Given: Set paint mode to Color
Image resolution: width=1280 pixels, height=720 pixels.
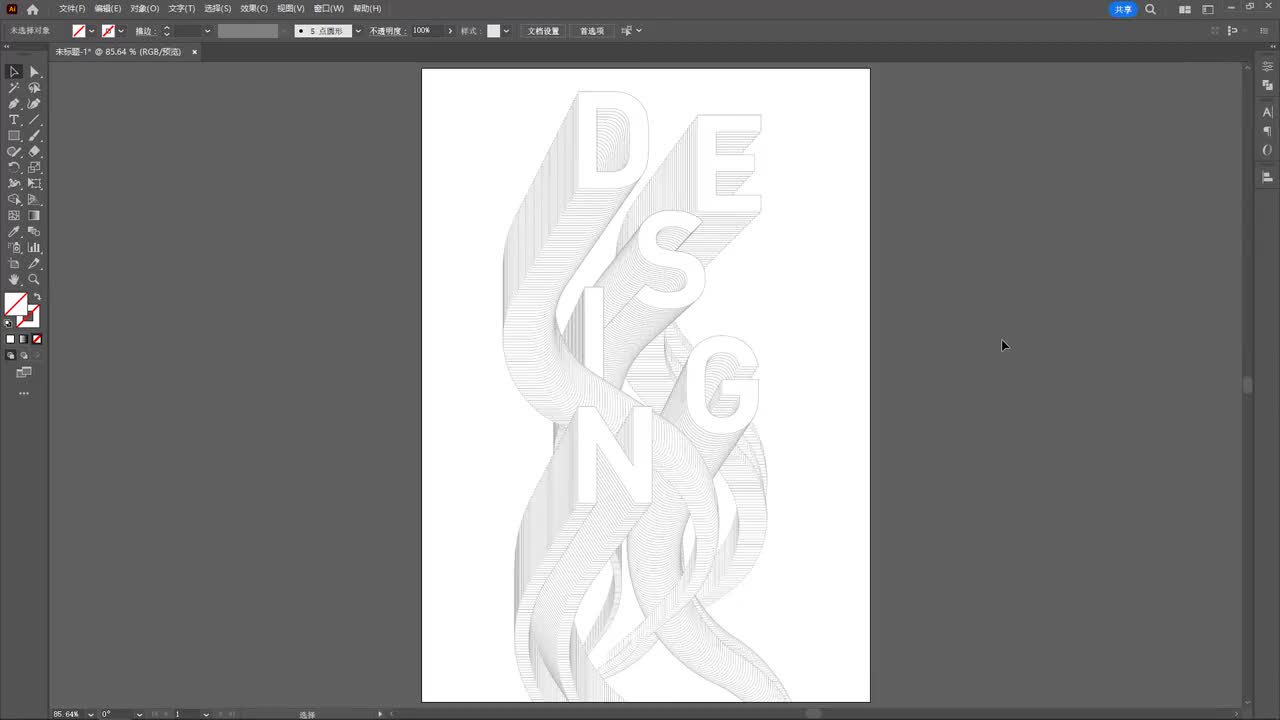Looking at the screenshot, I should 11,339.
